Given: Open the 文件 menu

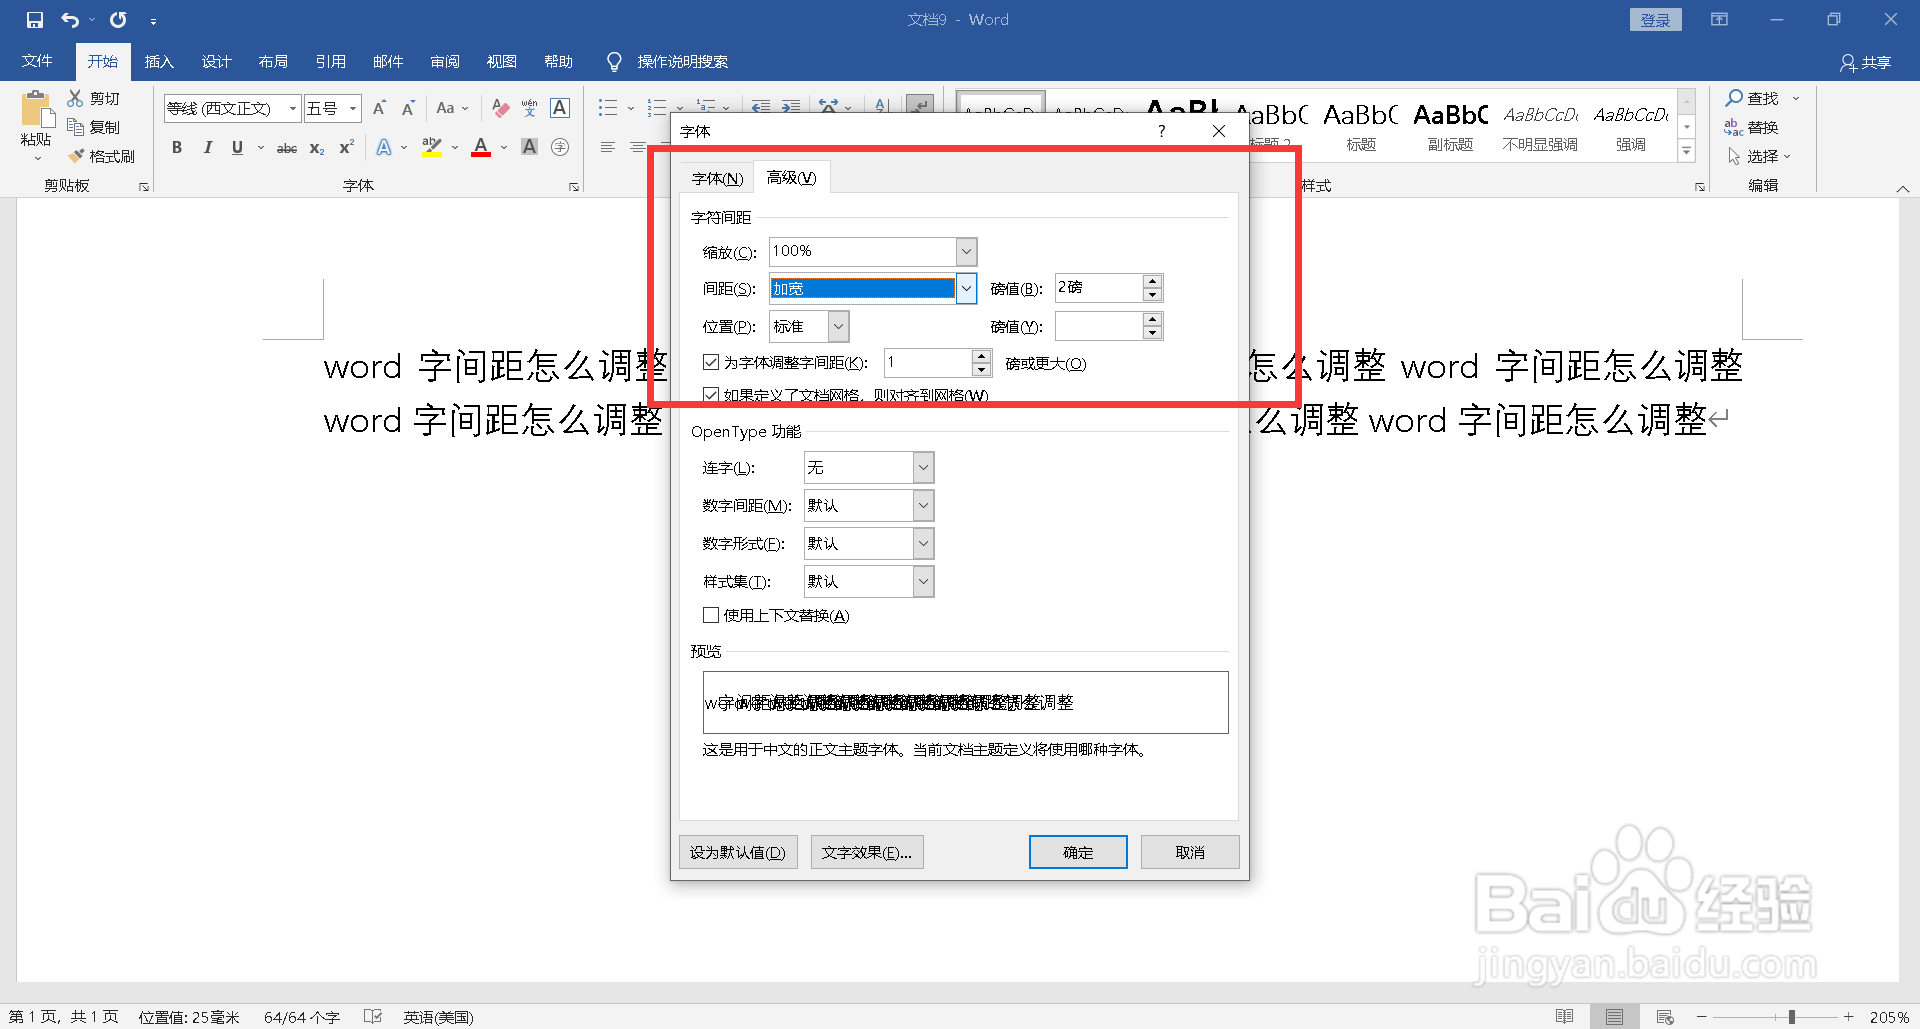Looking at the screenshot, I should point(37,61).
